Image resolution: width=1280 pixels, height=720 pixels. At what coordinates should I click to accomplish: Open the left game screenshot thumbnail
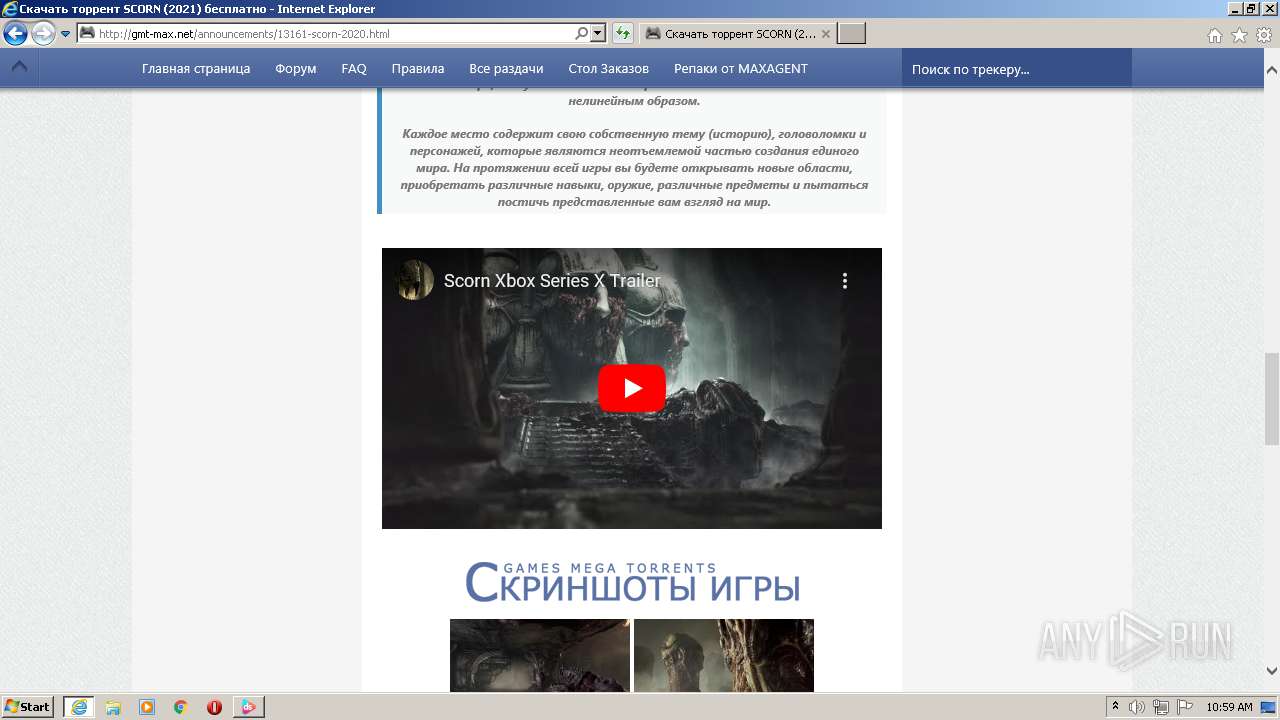[x=540, y=655]
